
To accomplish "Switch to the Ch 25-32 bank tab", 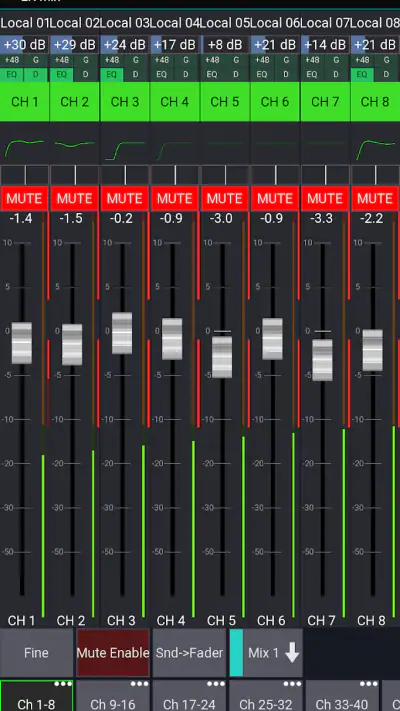I will tap(266, 696).
